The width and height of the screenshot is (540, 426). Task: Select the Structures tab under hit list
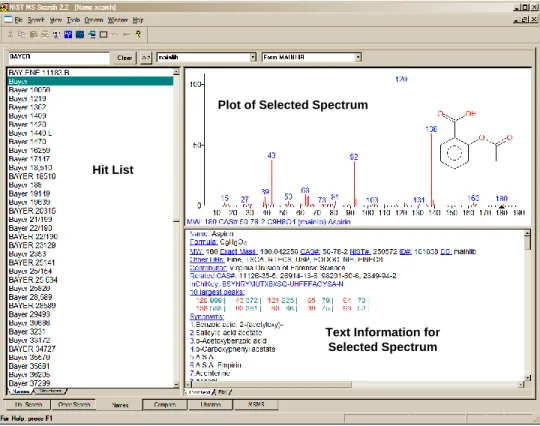(51, 391)
